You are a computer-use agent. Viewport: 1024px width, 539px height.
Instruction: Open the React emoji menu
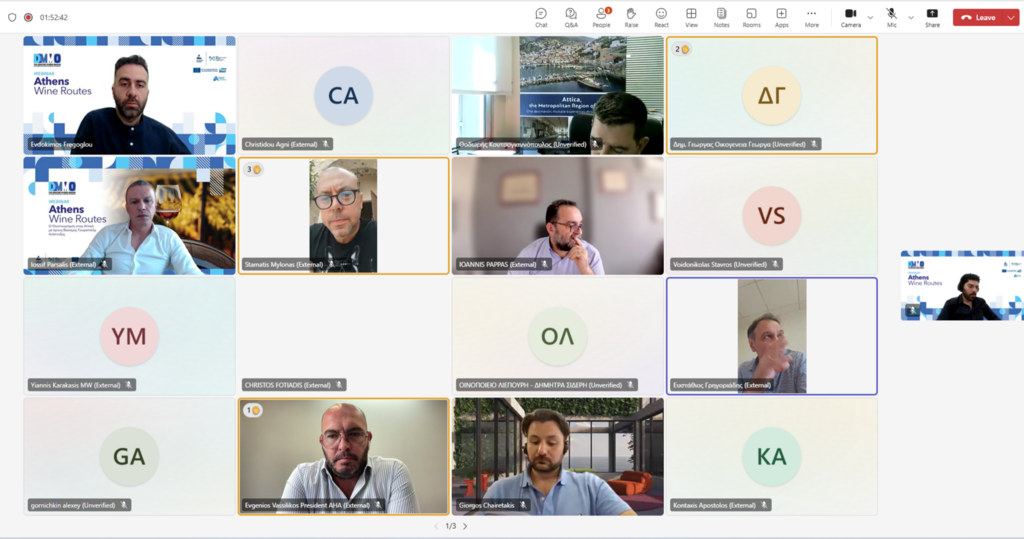(x=661, y=18)
